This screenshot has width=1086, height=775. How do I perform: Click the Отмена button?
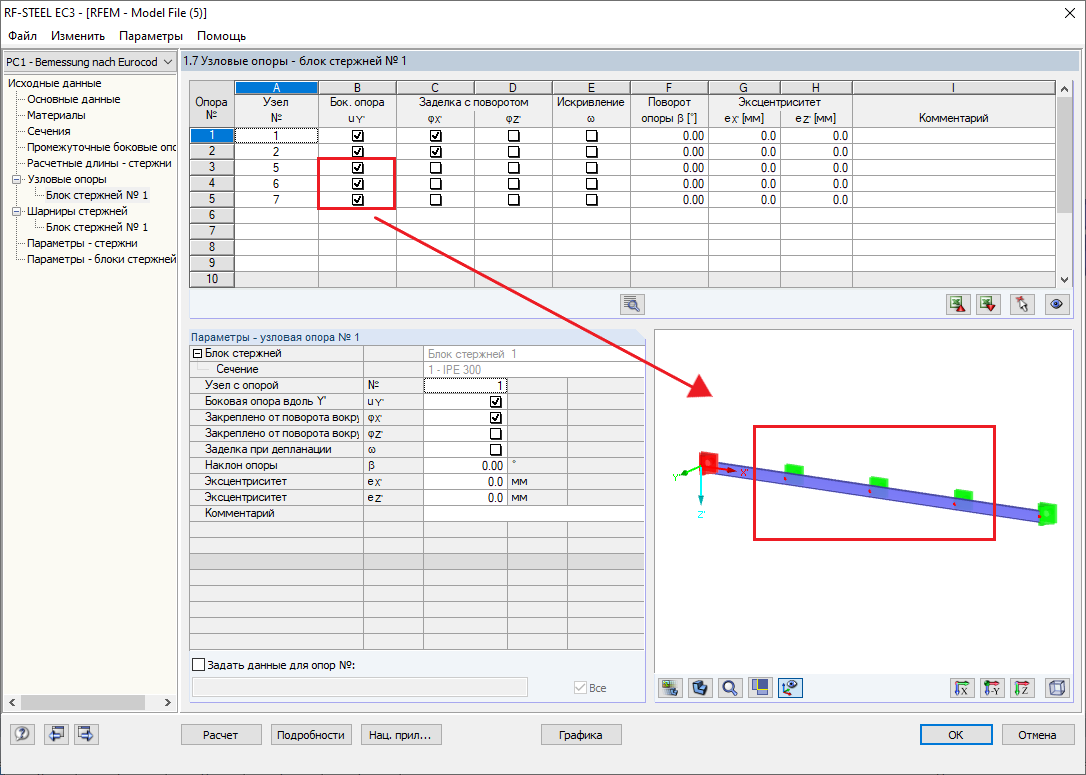[1038, 735]
